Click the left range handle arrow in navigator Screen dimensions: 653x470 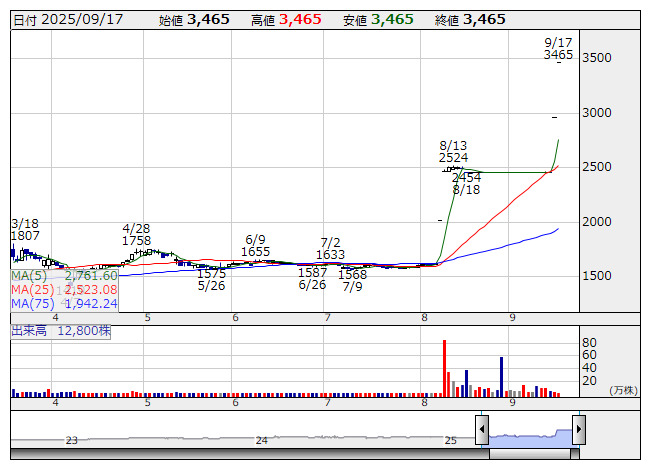pos(482,431)
